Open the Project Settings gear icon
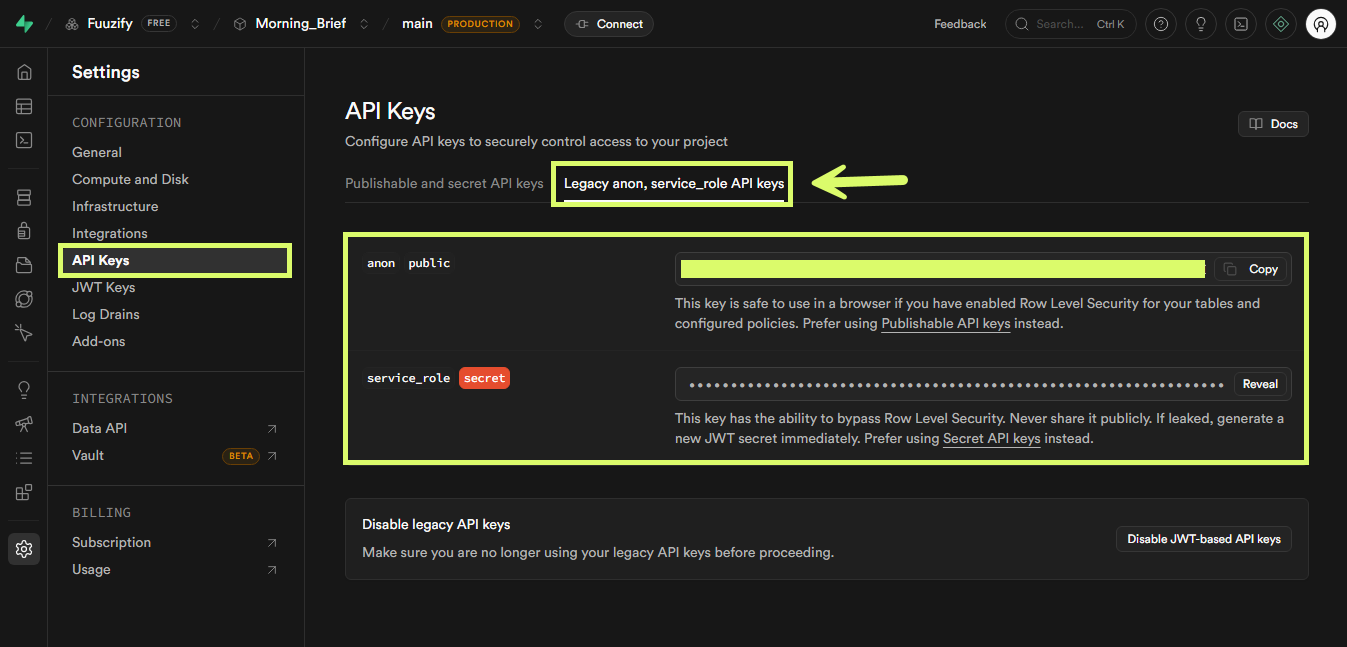 point(24,549)
